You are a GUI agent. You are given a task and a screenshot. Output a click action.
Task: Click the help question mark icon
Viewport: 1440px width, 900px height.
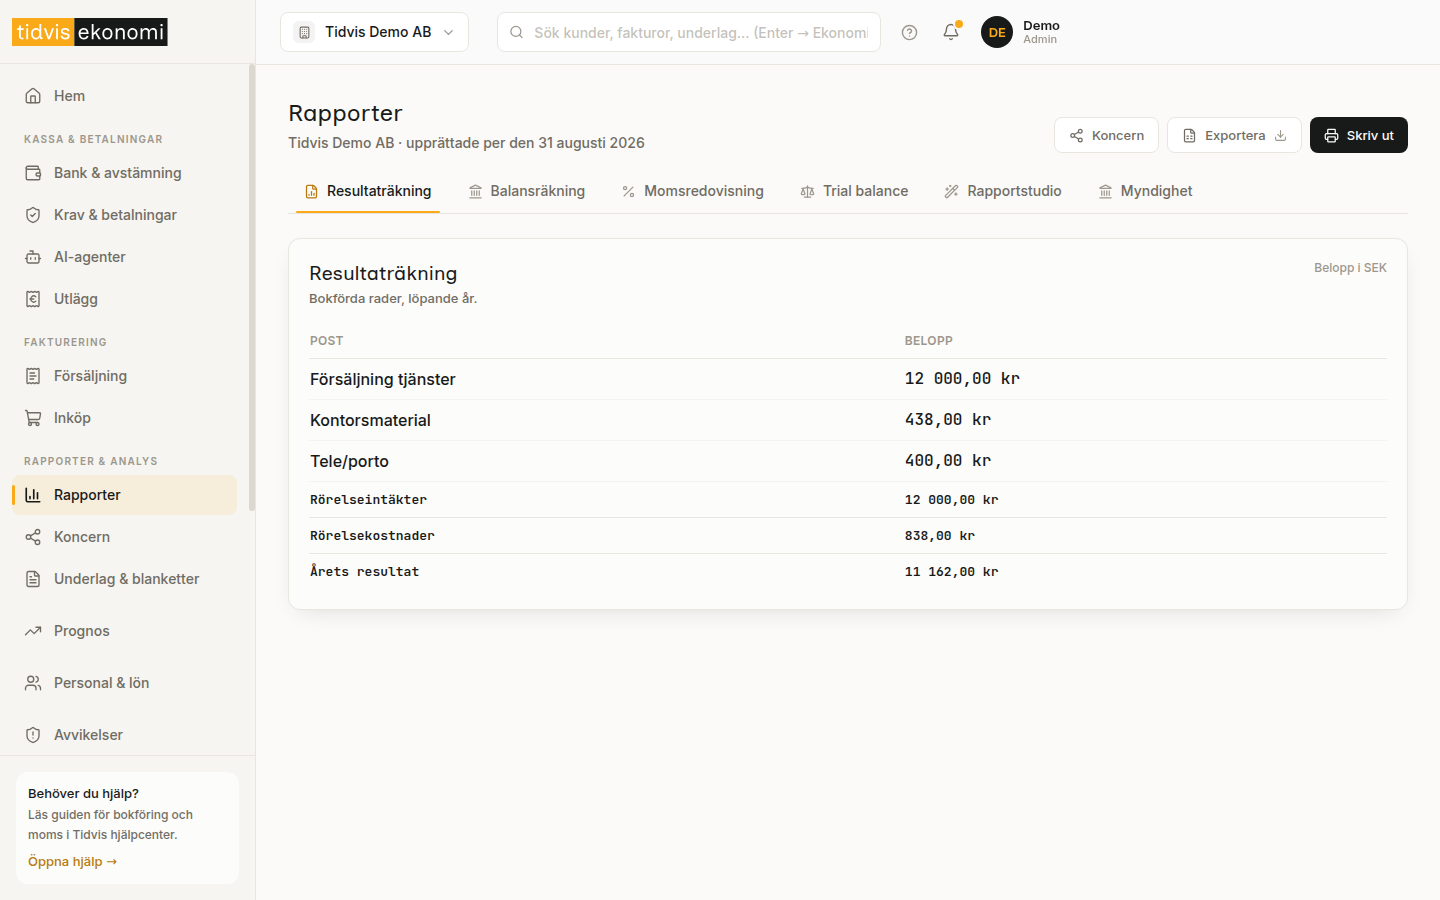point(909,32)
